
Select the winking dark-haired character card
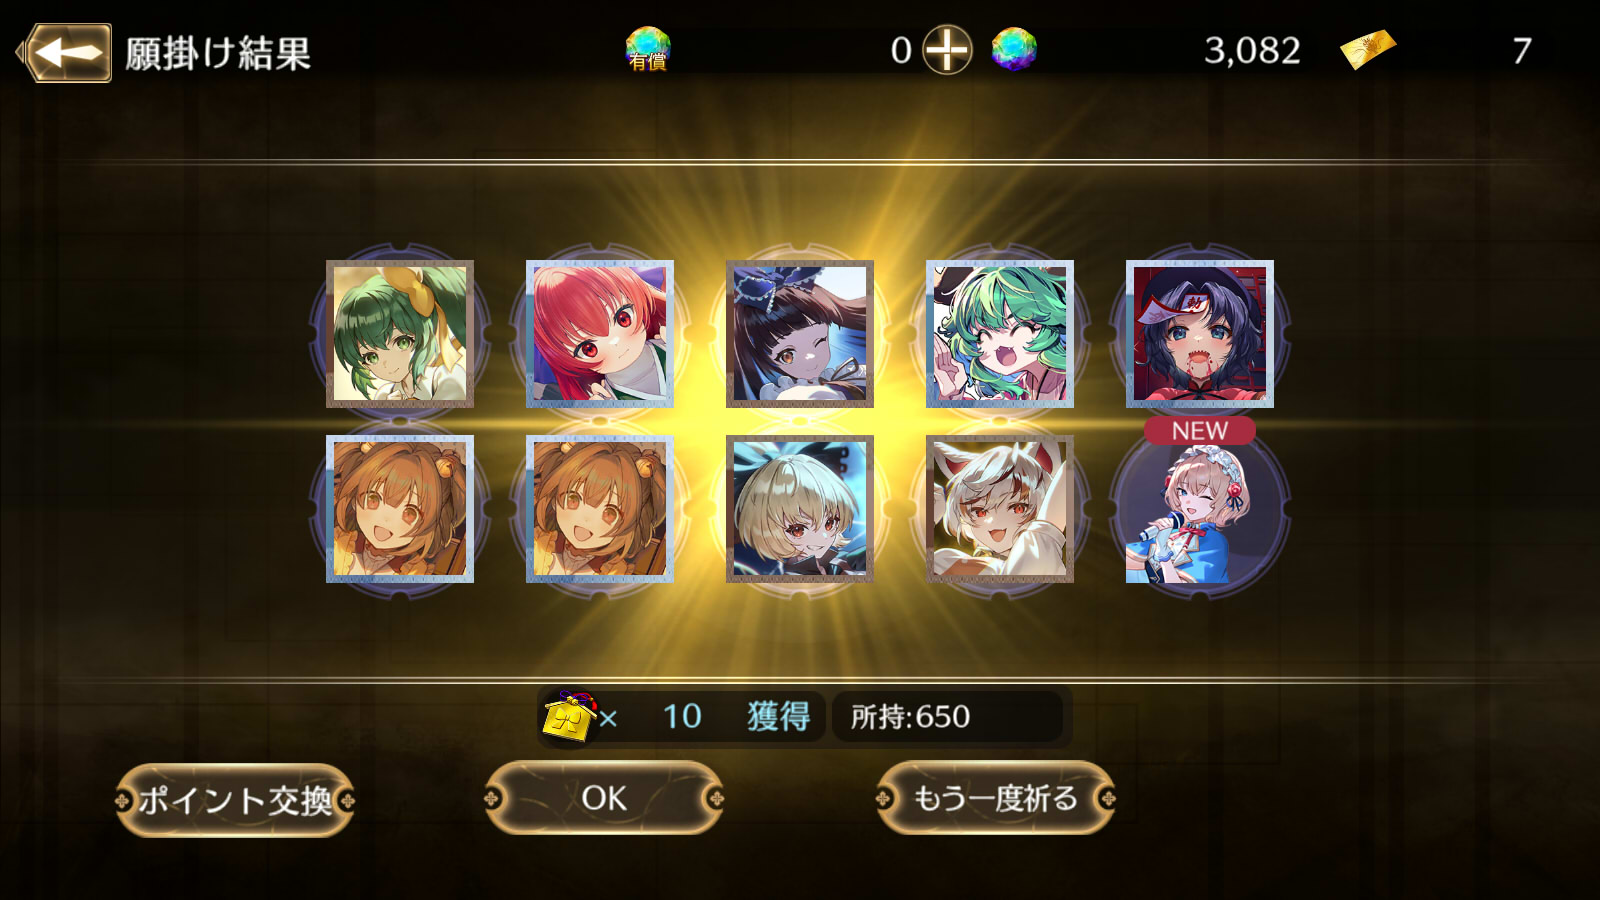[x=800, y=334]
